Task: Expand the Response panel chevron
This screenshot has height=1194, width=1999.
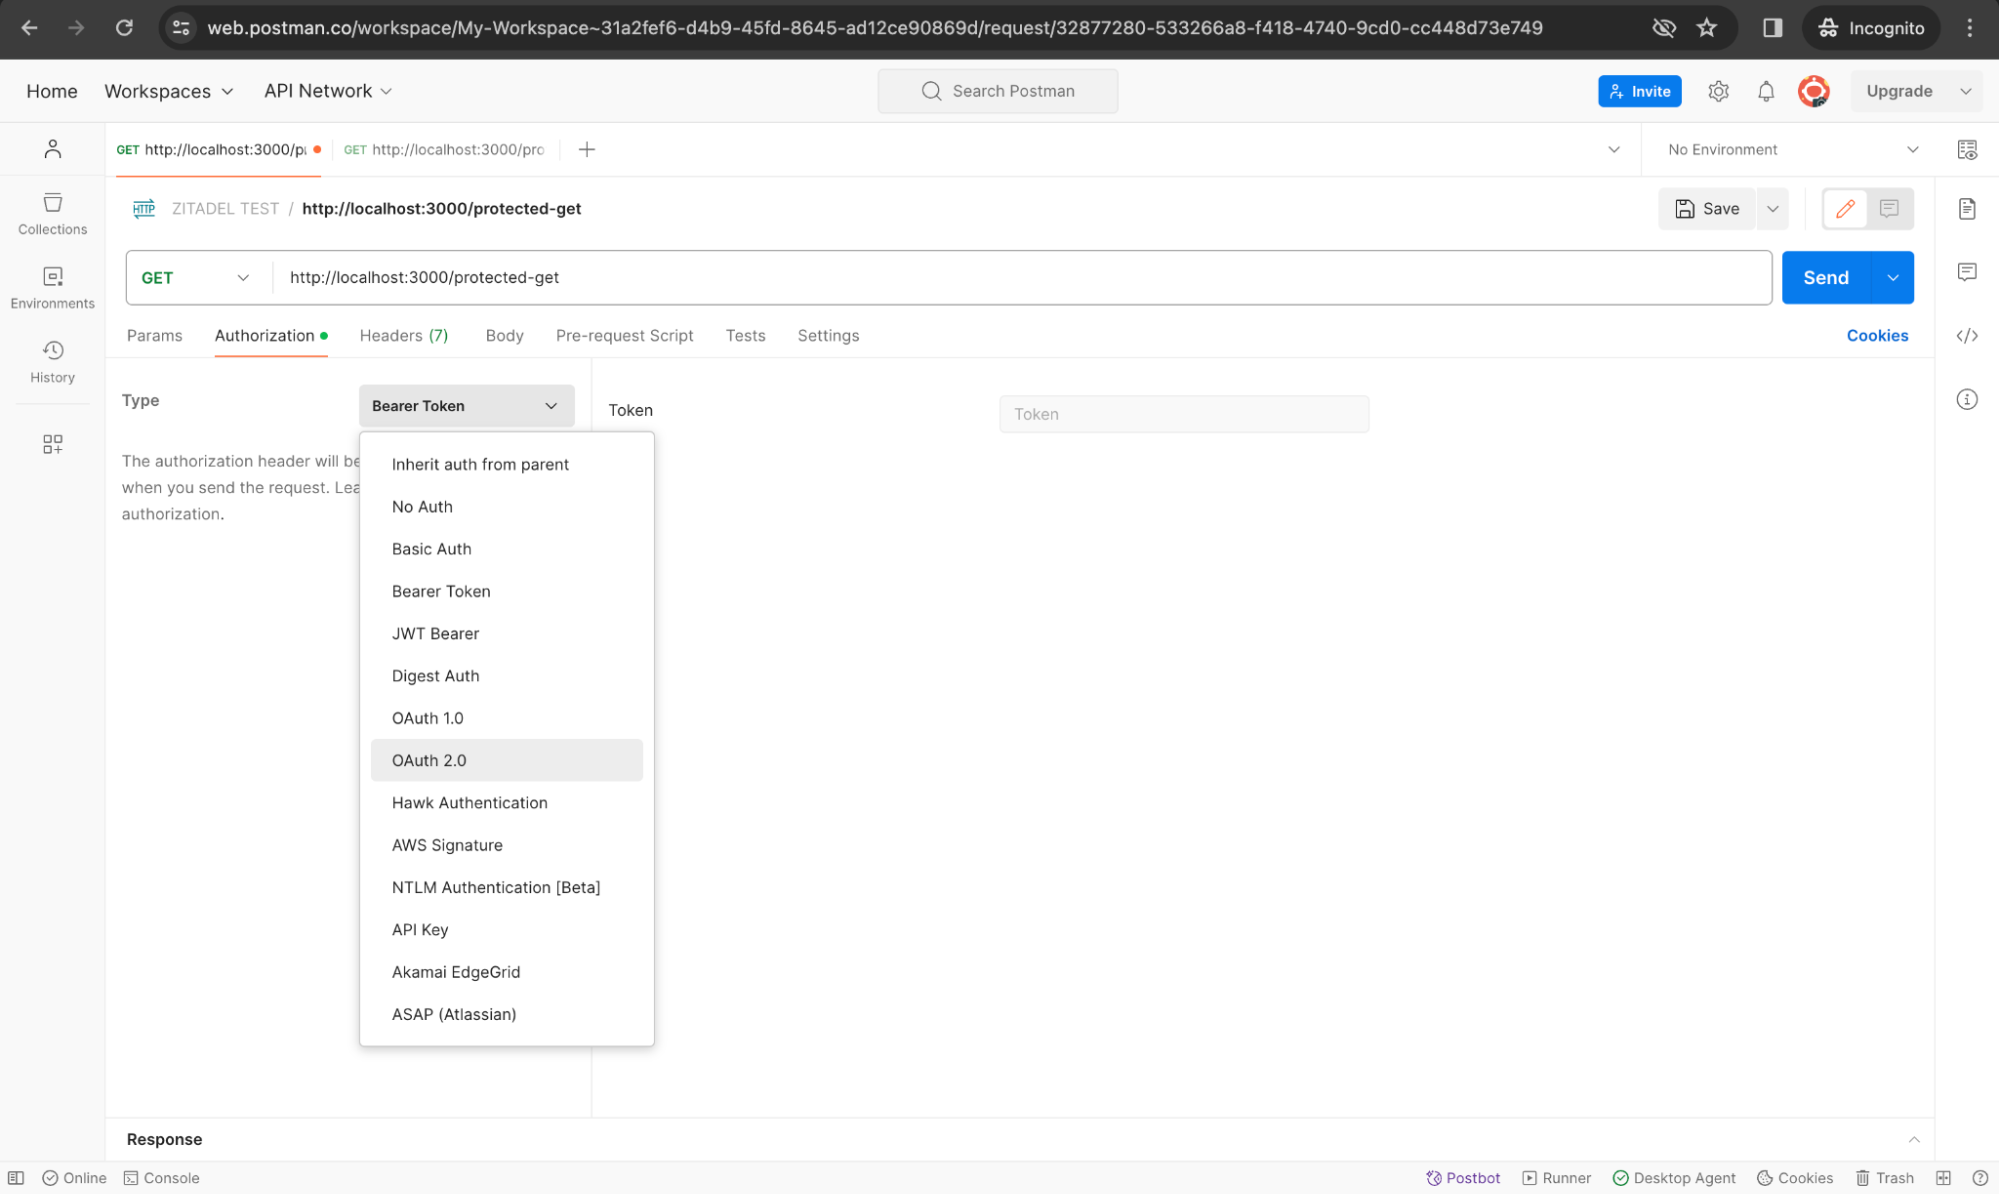Action: pos(1913,1139)
